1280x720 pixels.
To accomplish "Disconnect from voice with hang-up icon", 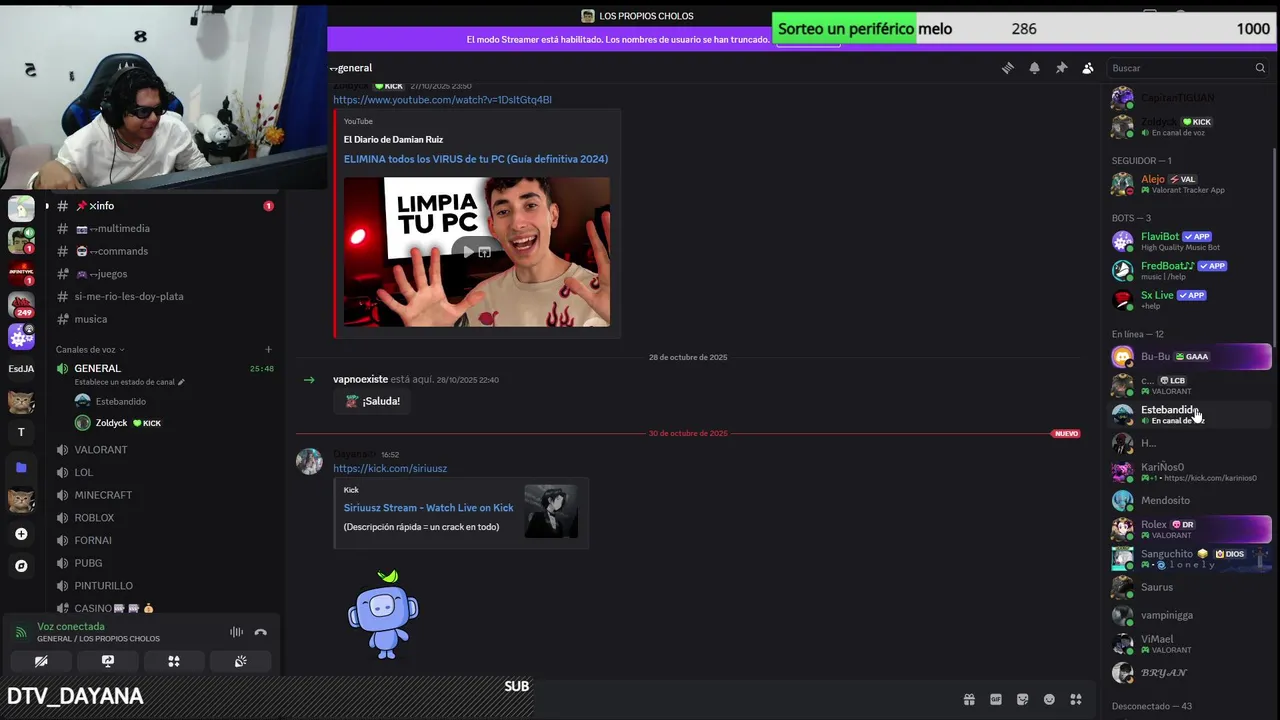I will tap(261, 632).
